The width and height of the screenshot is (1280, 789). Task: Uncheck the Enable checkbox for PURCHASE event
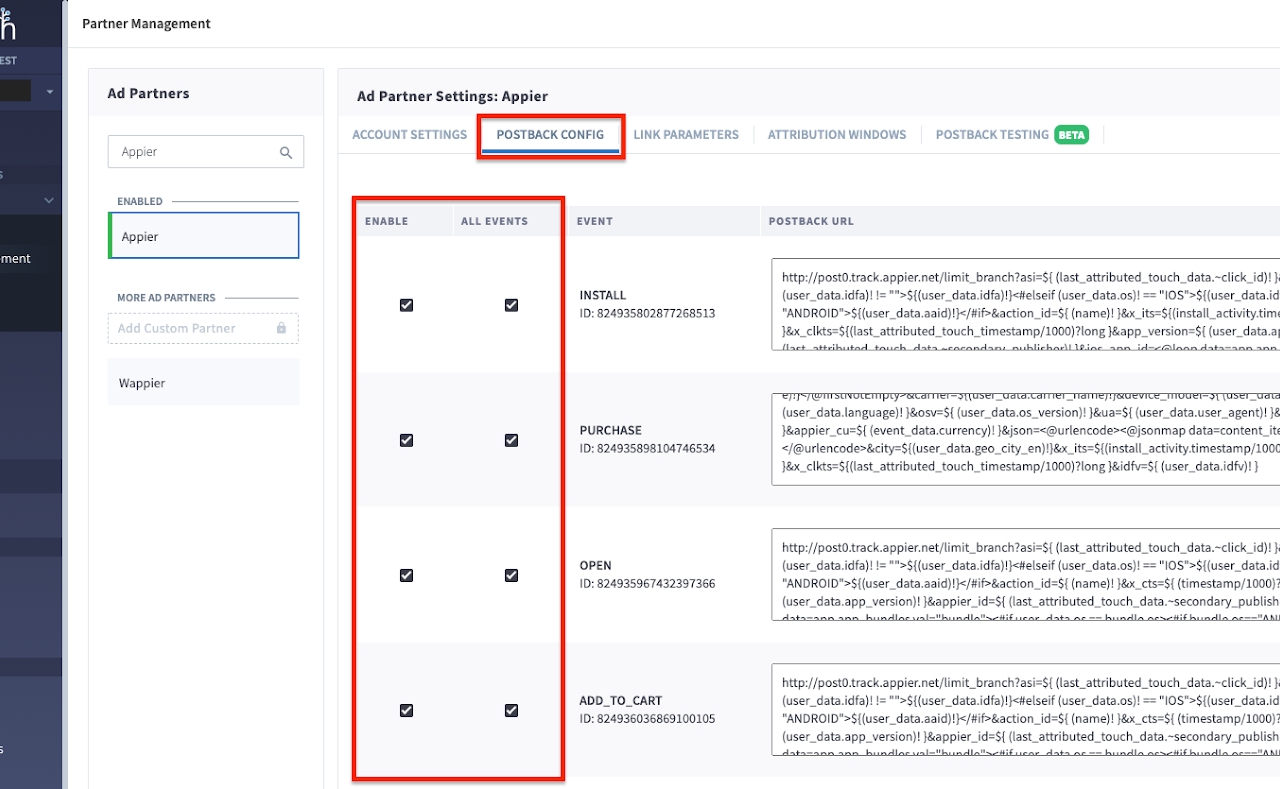coord(406,440)
